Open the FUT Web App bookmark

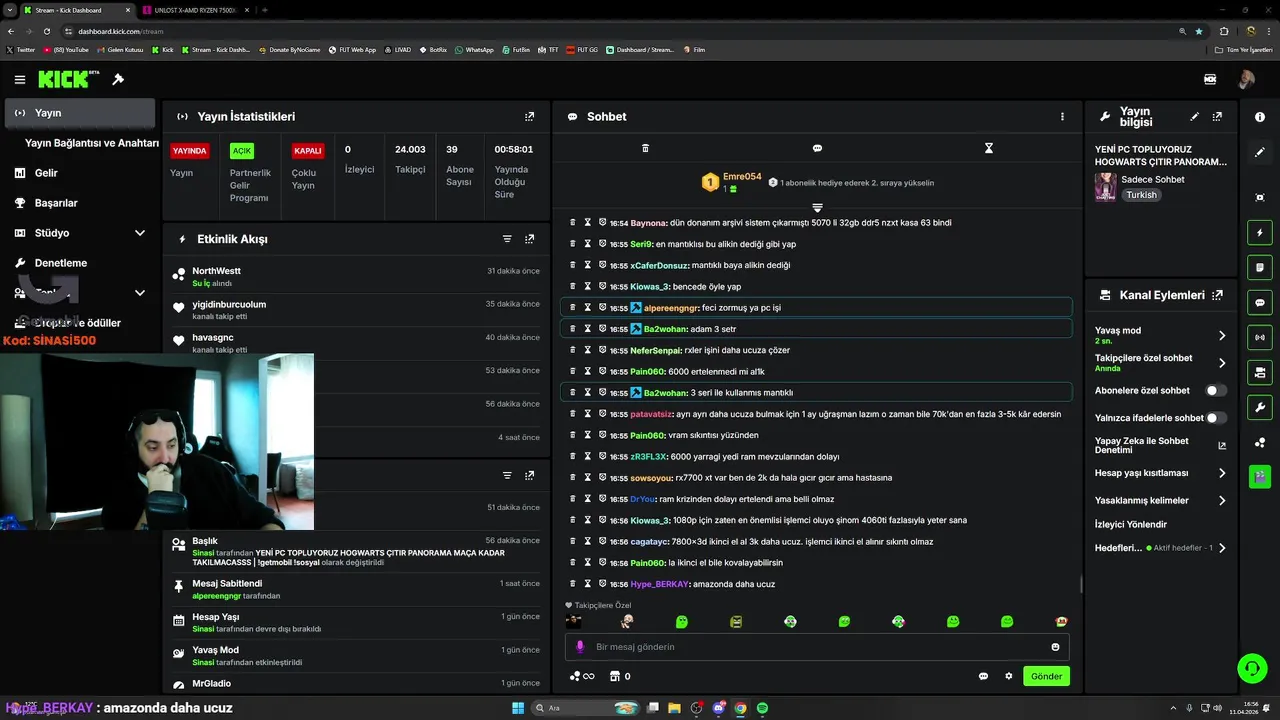(x=352, y=49)
